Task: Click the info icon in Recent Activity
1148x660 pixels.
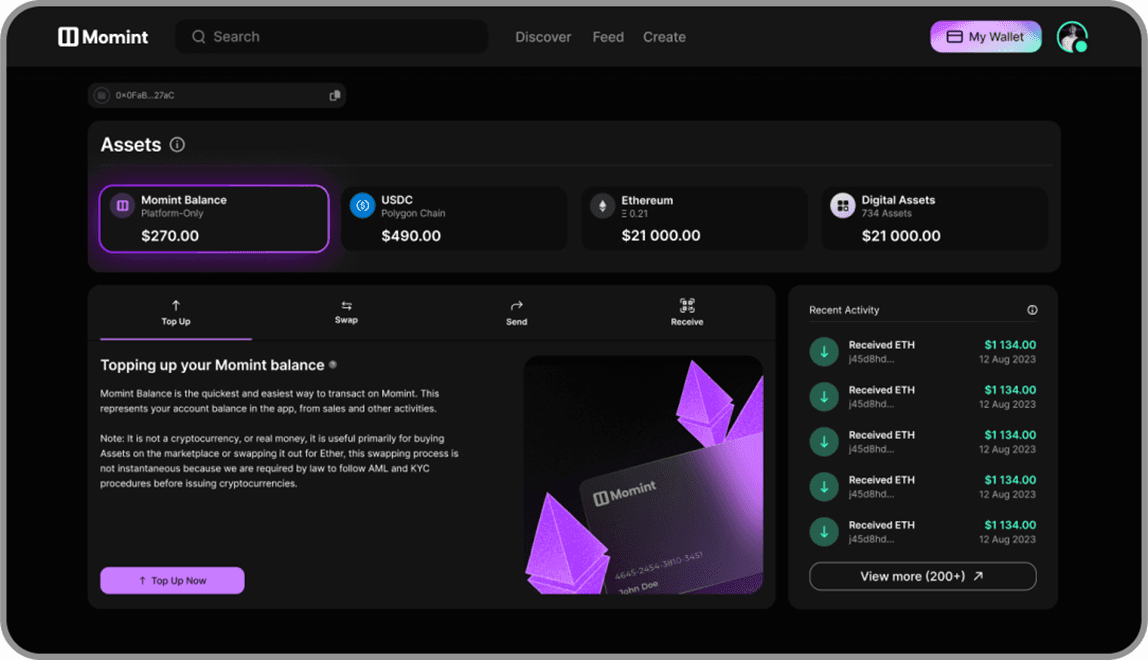Action: (x=1032, y=310)
